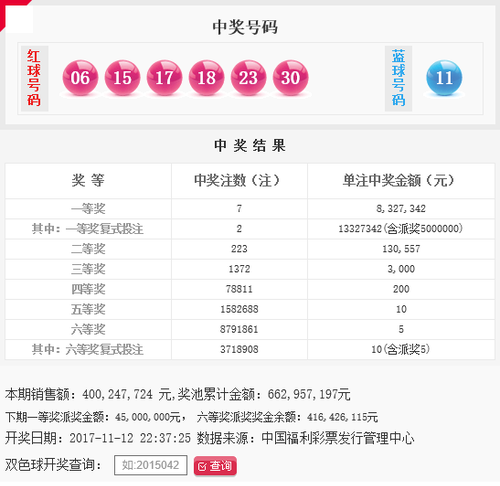Click the red ball numbered 15

pyautogui.click(x=122, y=78)
